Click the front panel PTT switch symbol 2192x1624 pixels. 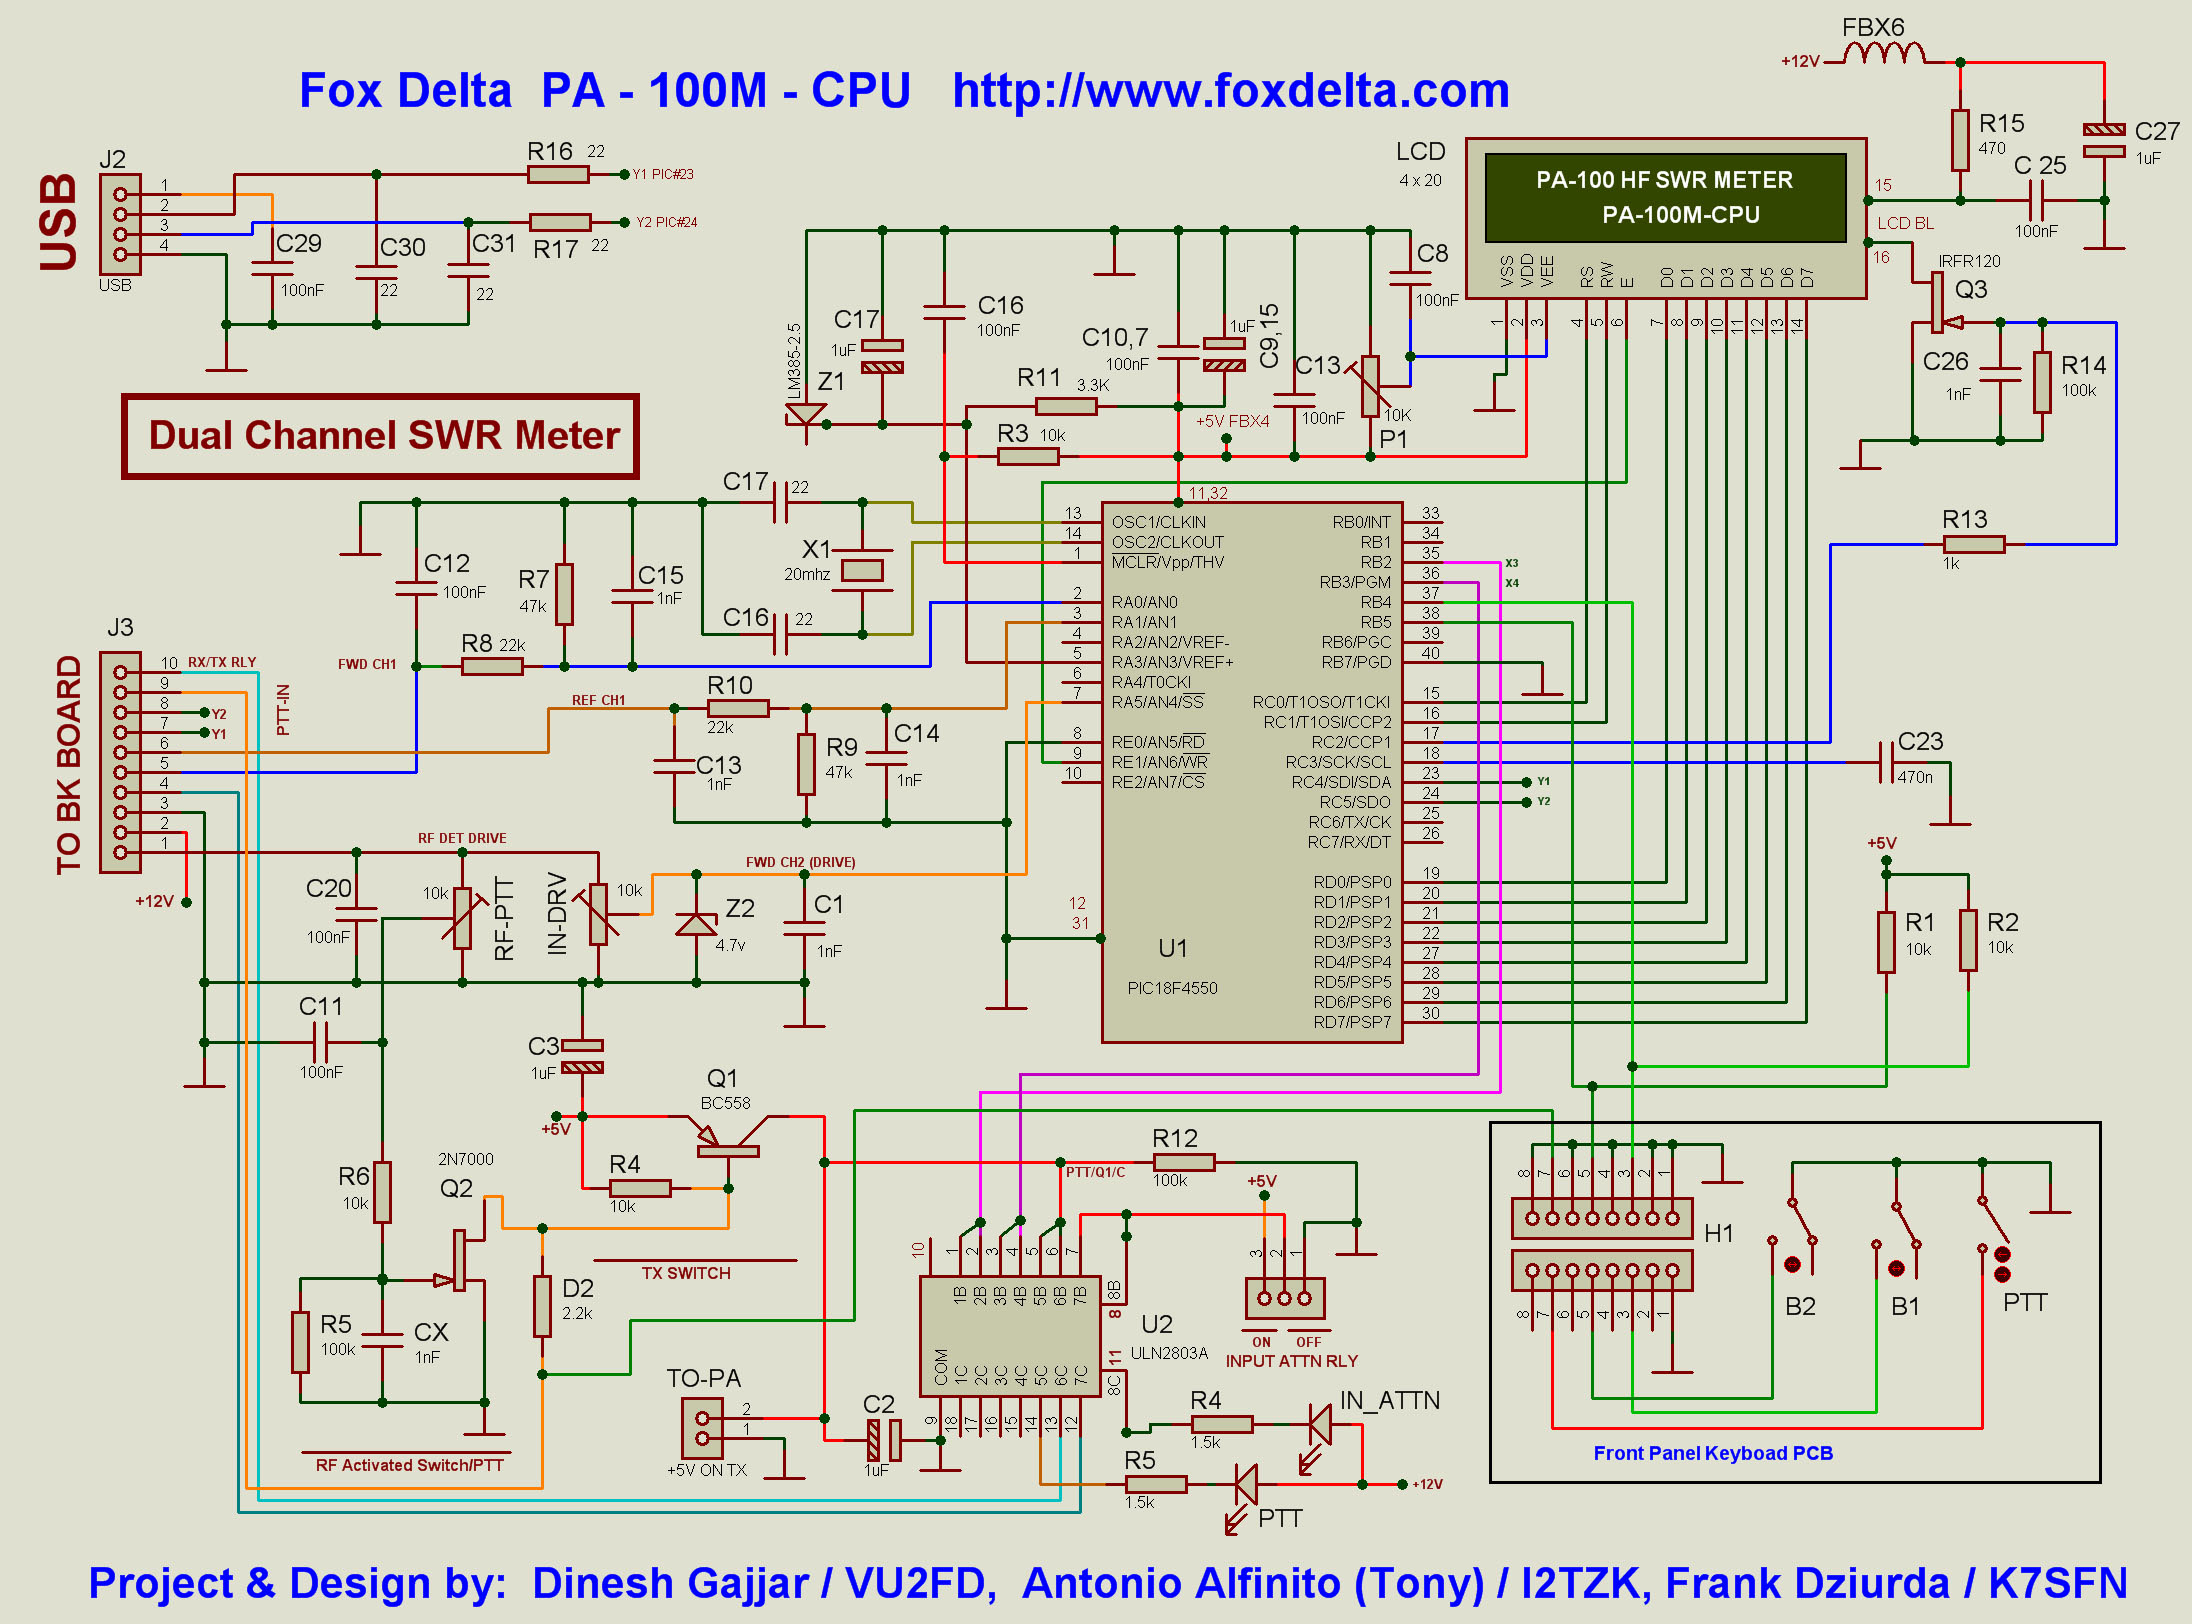[1996, 1238]
